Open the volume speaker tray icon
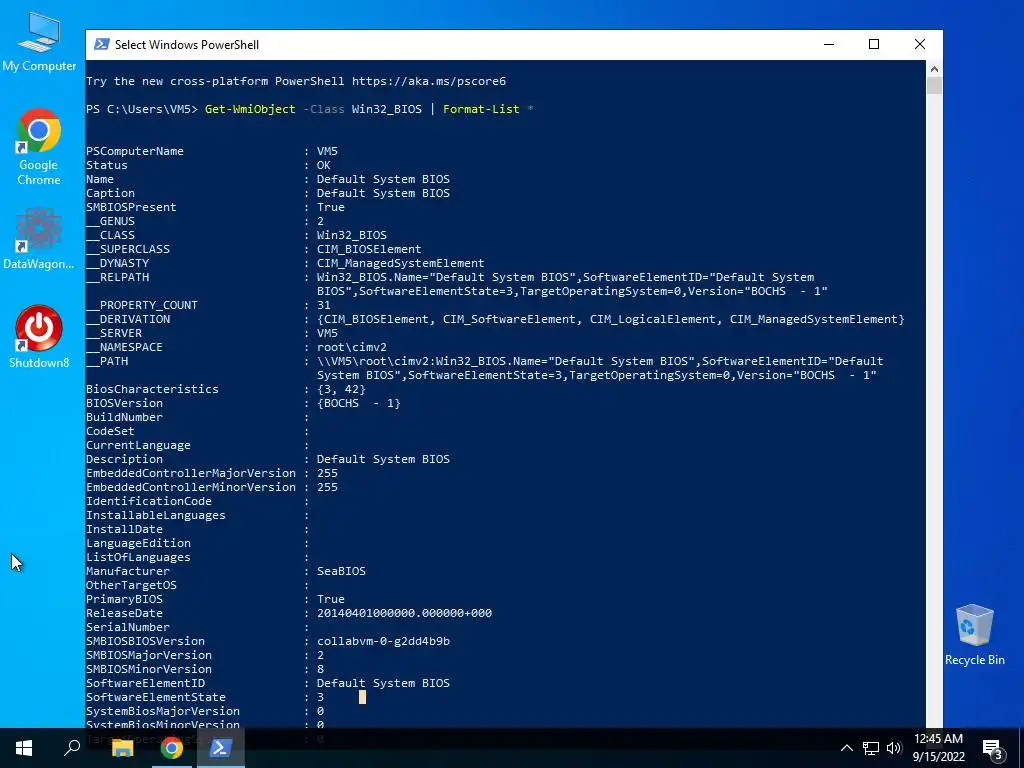This screenshot has height=768, width=1024. click(894, 748)
